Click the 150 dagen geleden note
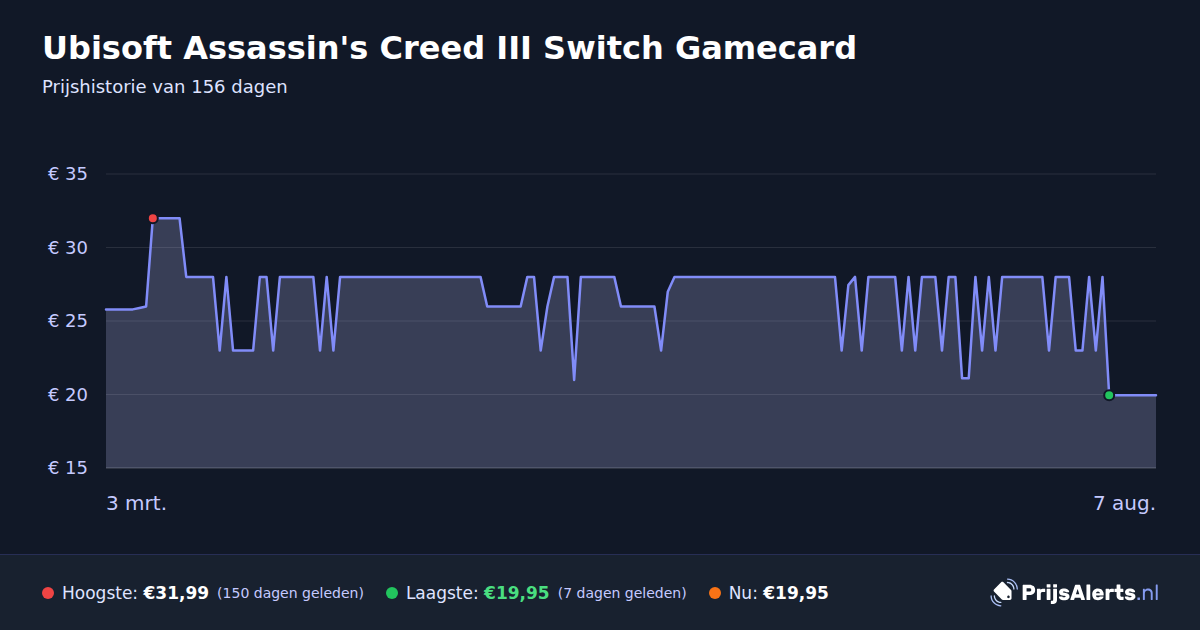 click(x=290, y=593)
